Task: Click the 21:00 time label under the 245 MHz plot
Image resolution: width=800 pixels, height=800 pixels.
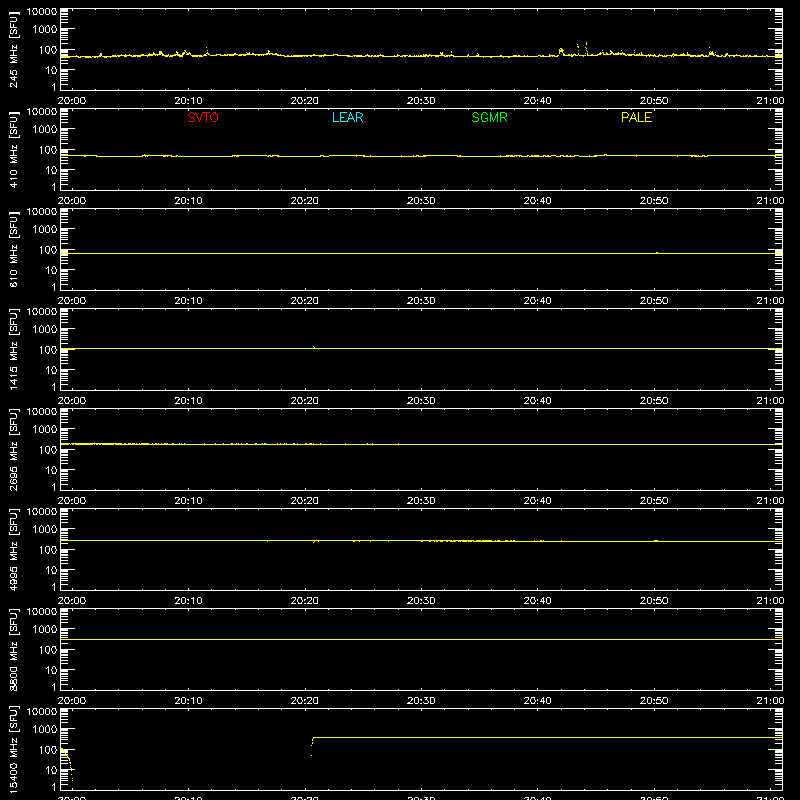Action: tap(770, 101)
